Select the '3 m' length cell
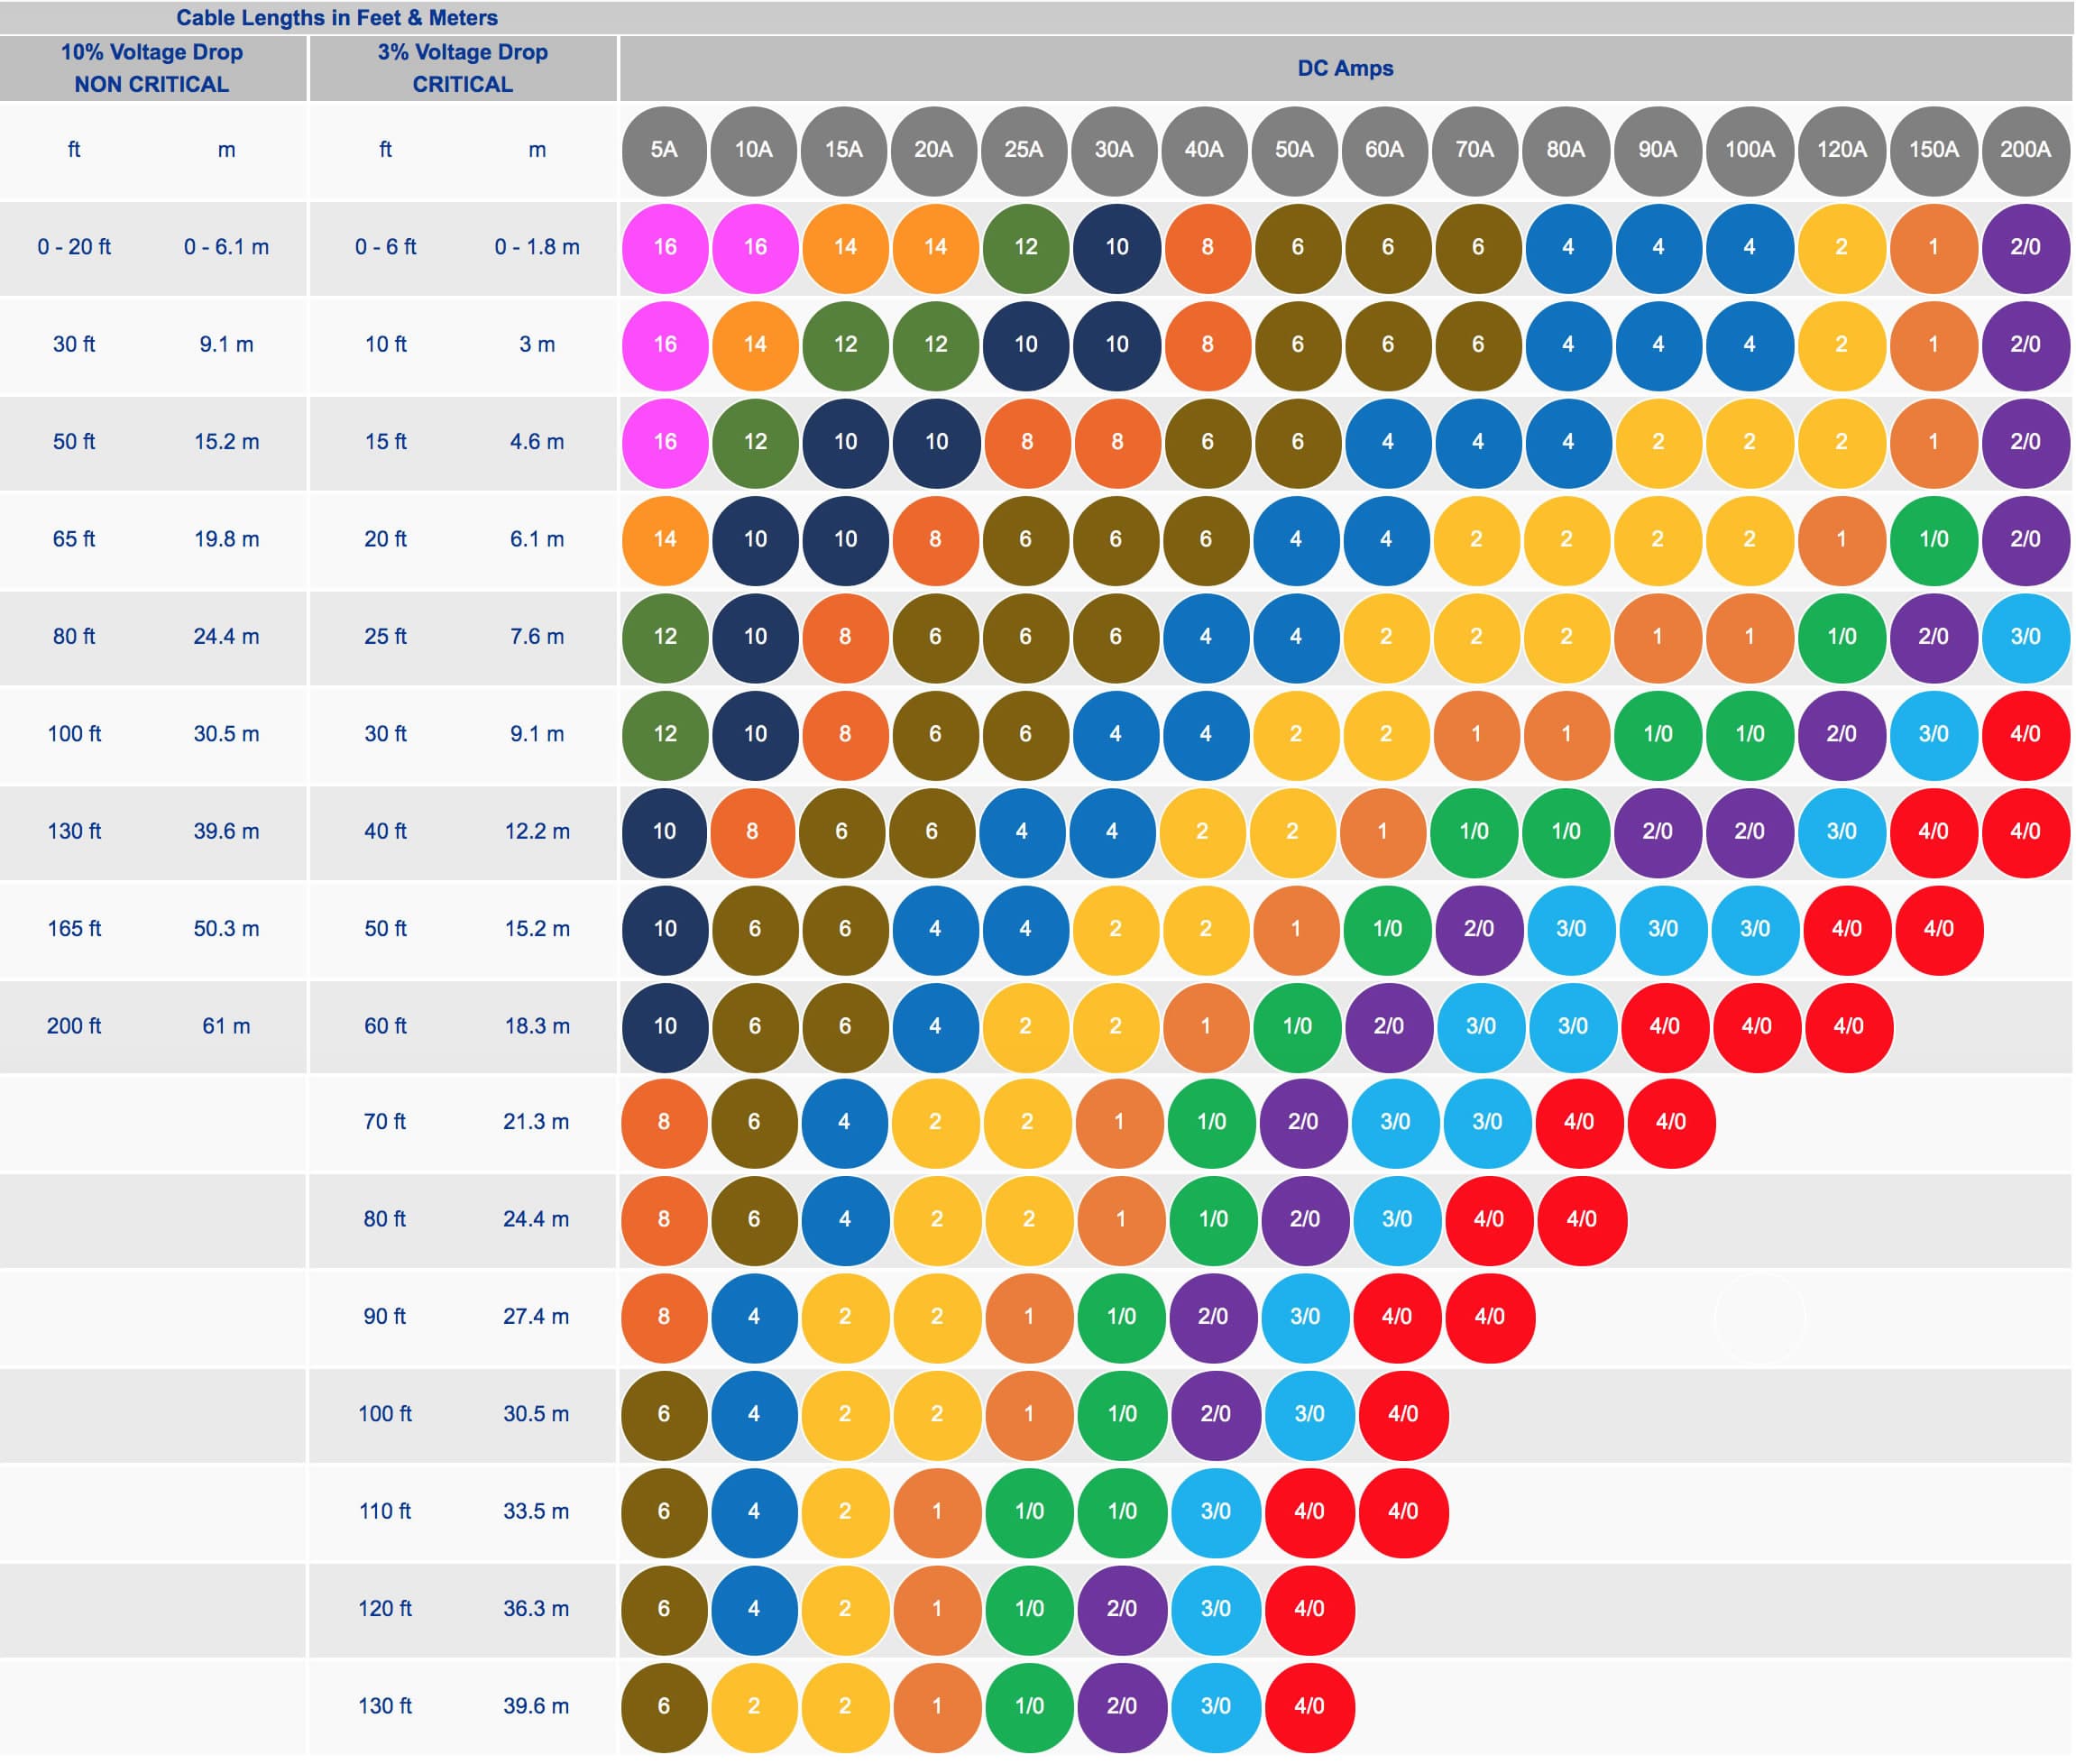 point(537,345)
